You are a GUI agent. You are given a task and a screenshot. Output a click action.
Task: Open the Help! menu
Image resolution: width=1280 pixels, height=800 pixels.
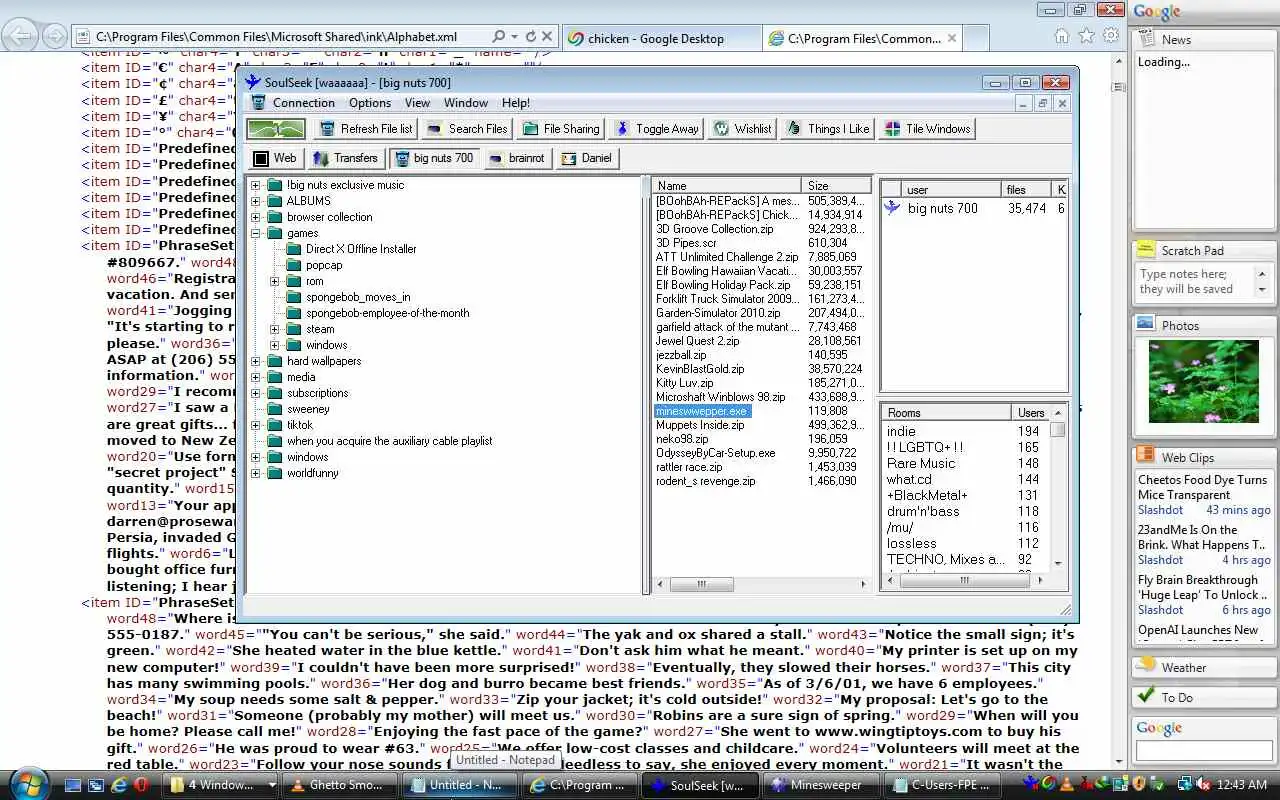coord(516,103)
